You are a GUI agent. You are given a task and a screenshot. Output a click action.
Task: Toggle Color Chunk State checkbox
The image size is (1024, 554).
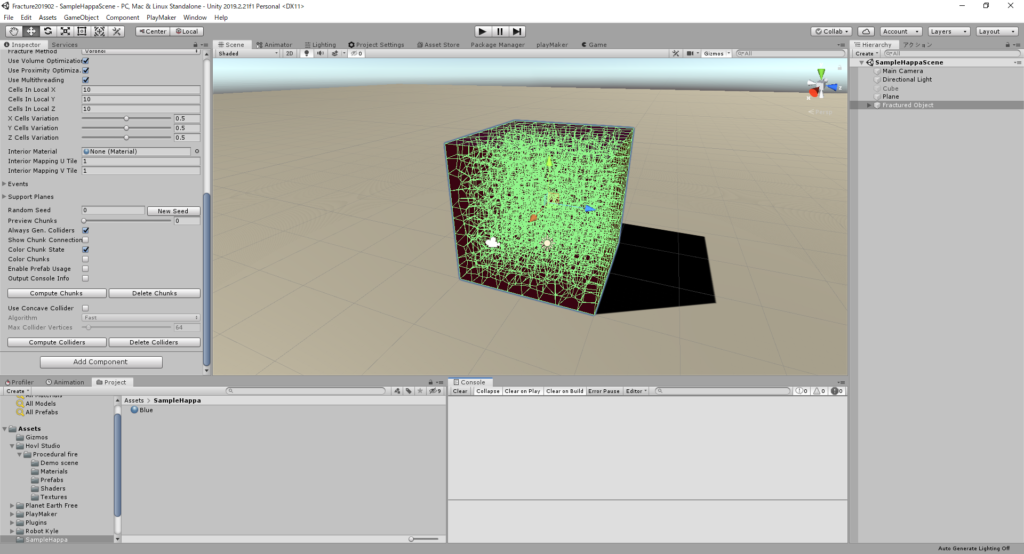pos(86,250)
